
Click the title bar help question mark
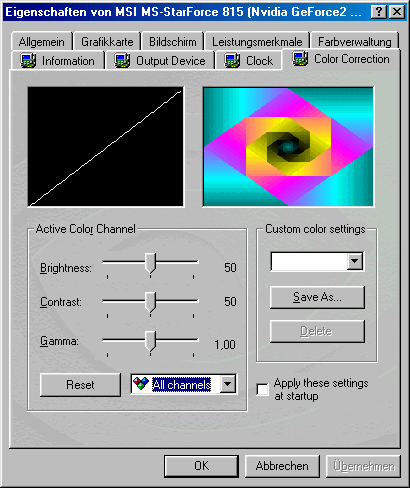(x=379, y=12)
